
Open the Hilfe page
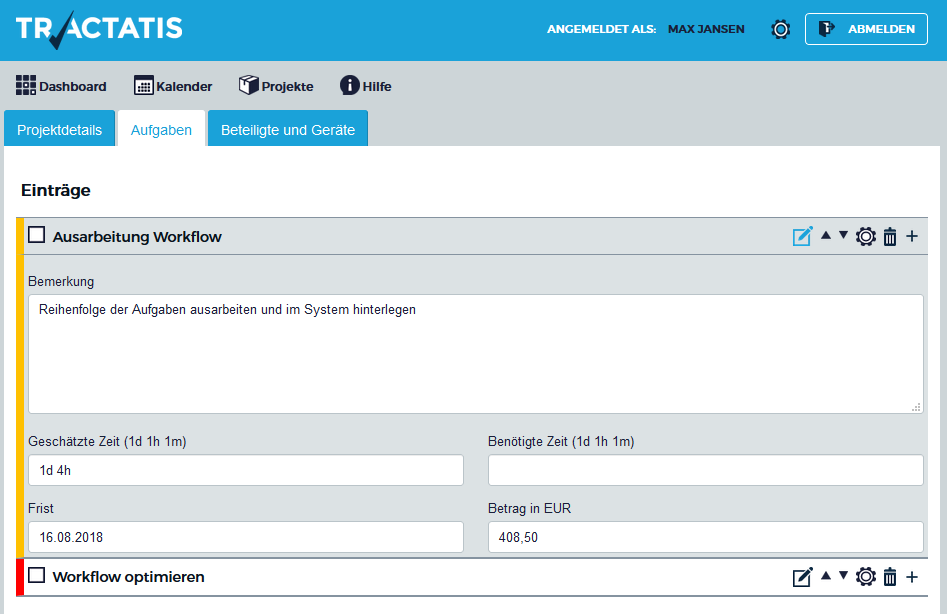tap(365, 86)
